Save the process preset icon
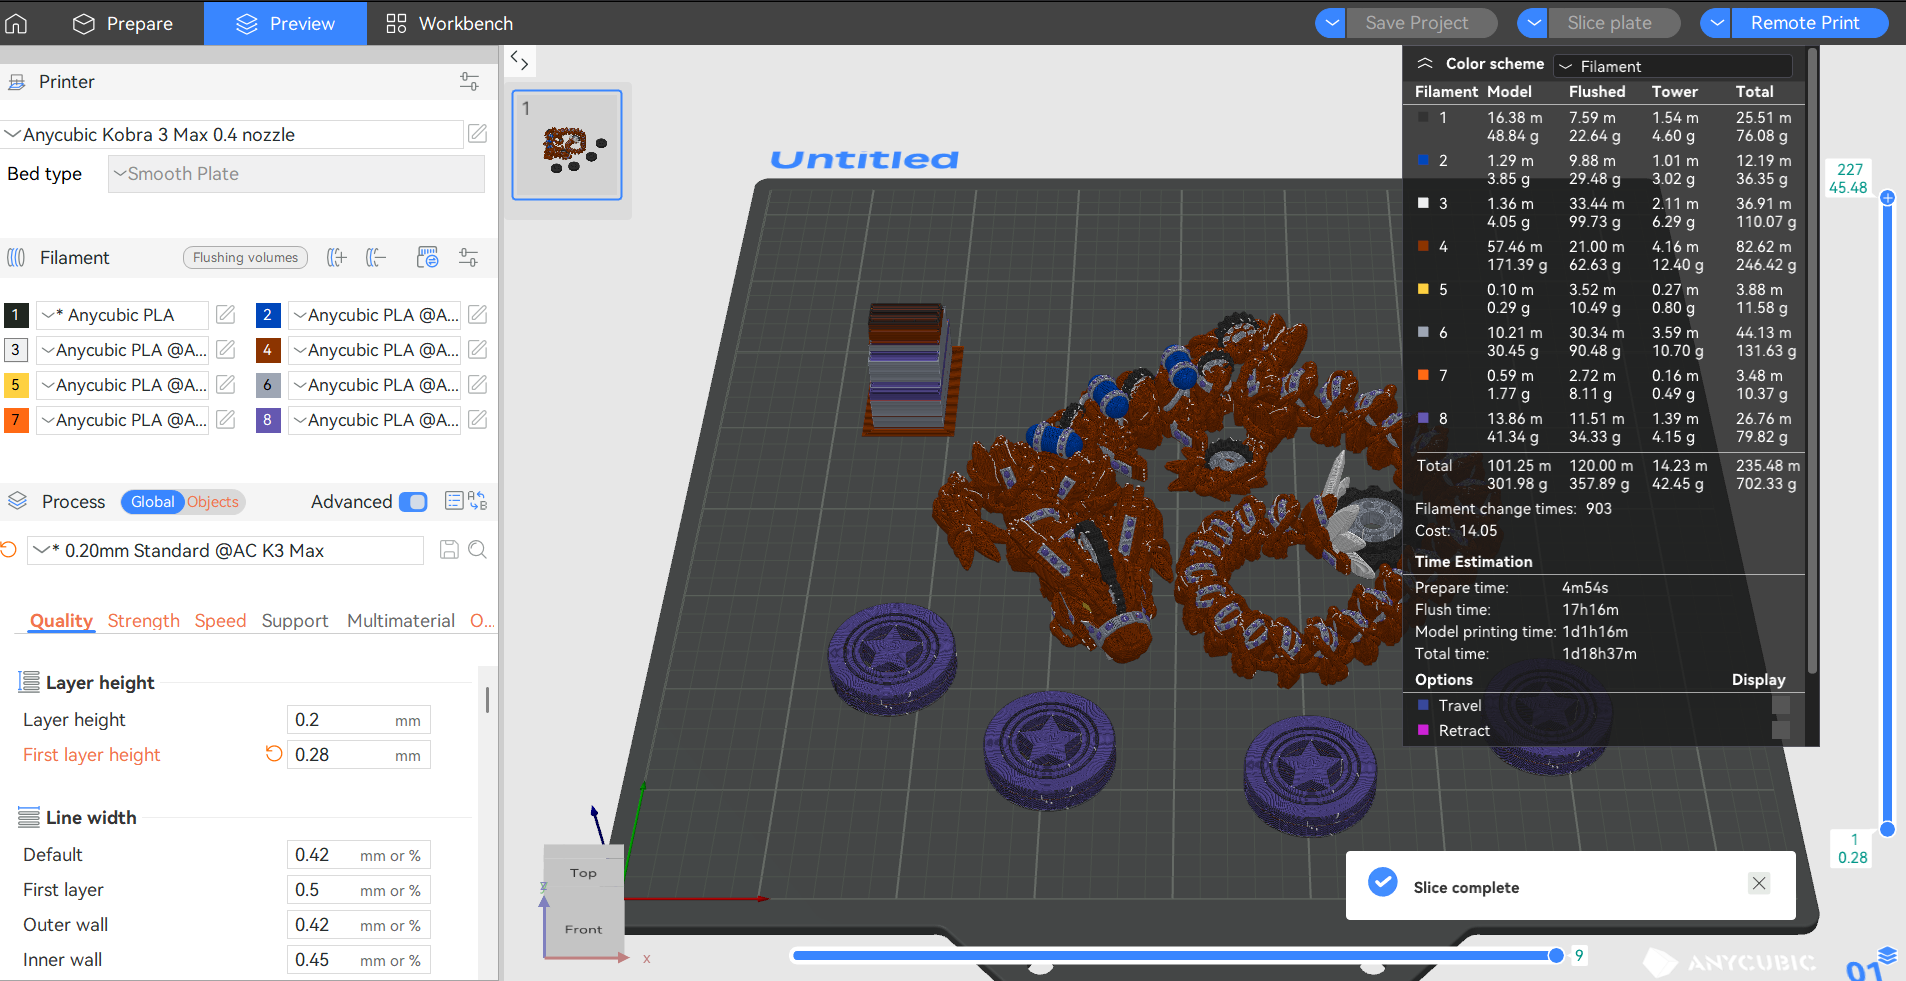This screenshot has height=981, width=1906. point(449,550)
